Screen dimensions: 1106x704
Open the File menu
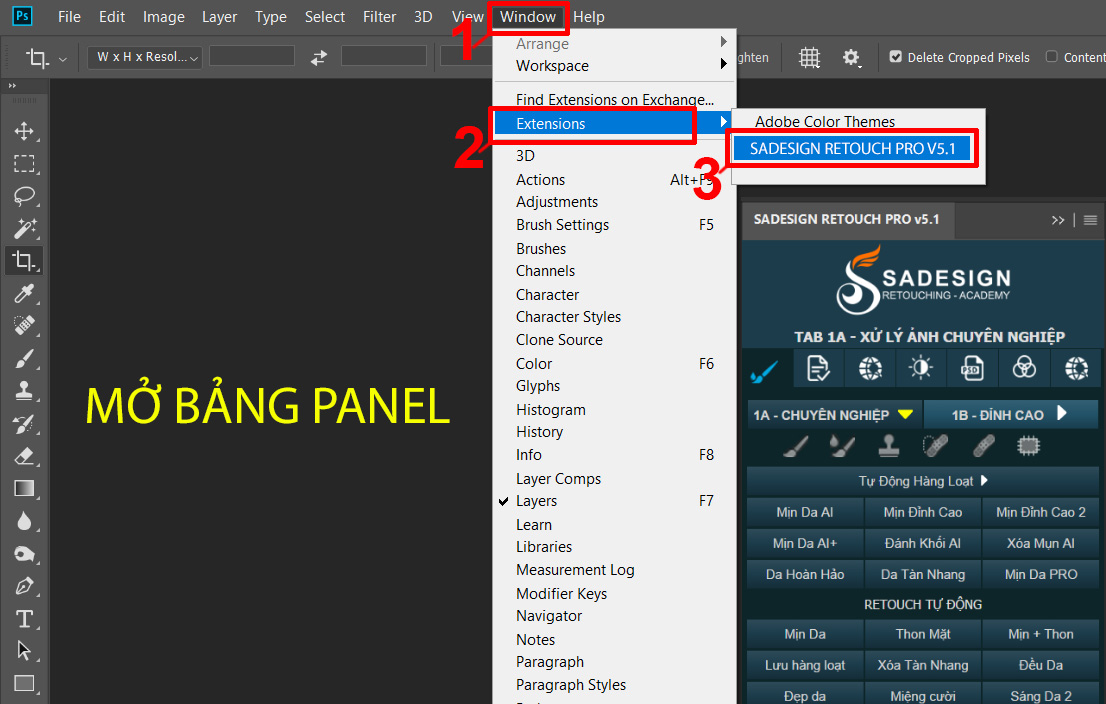click(x=69, y=17)
